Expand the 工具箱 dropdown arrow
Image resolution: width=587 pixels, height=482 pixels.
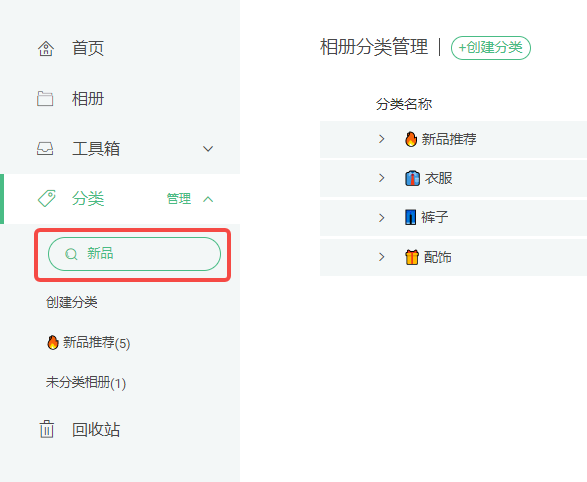point(208,149)
